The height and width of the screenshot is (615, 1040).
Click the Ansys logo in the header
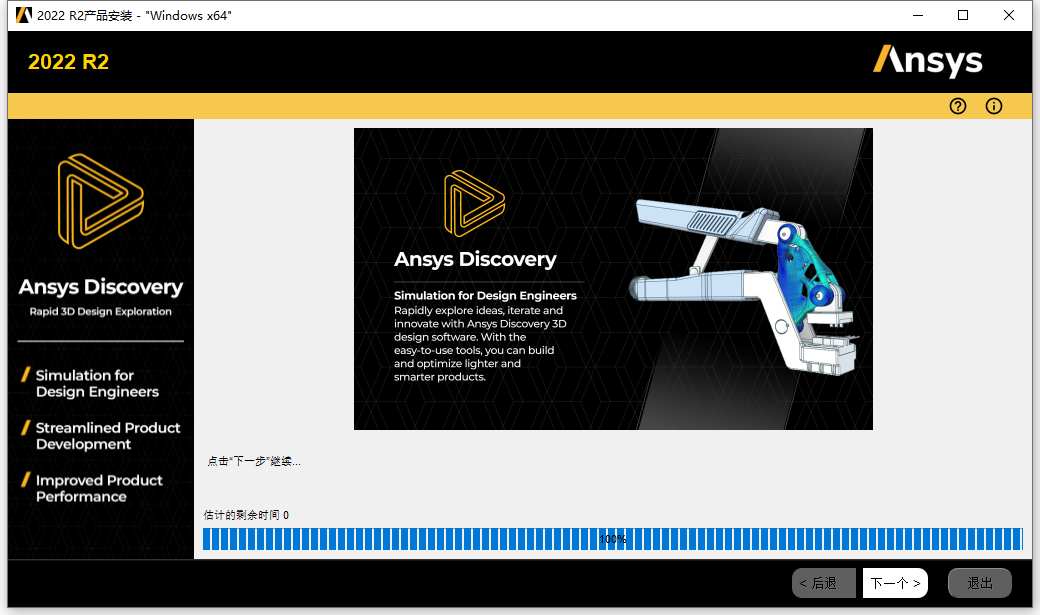pos(927,61)
